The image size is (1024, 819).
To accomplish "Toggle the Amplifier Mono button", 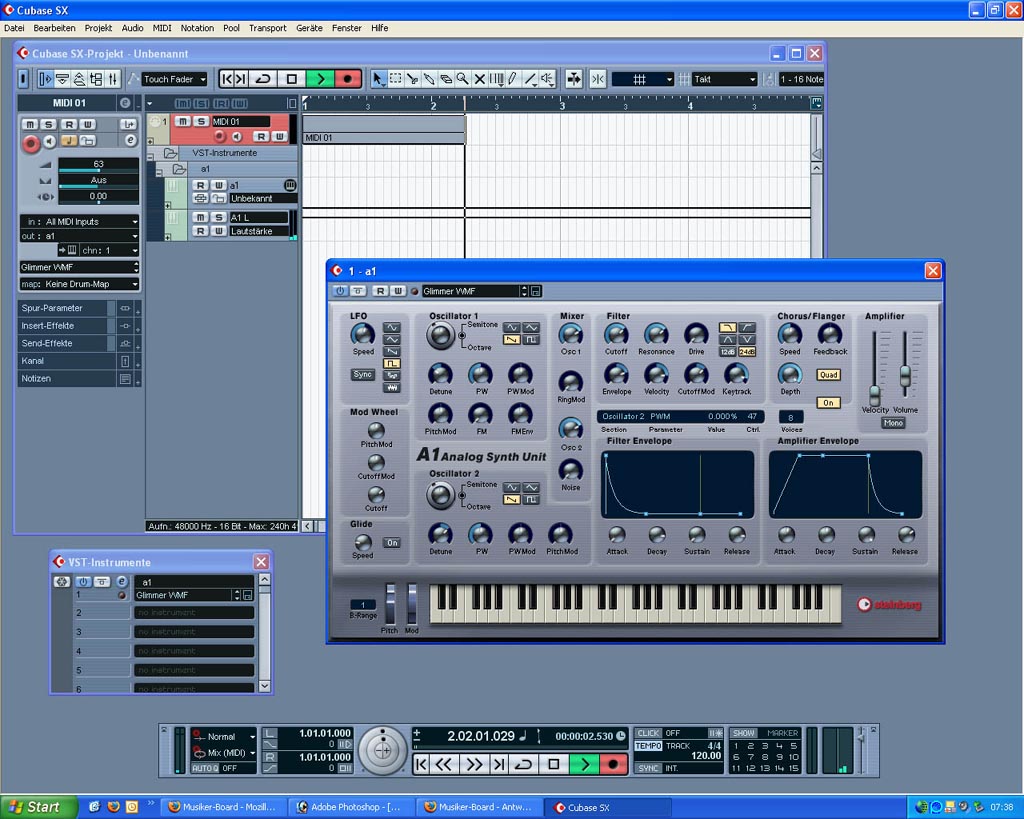I will click(893, 423).
